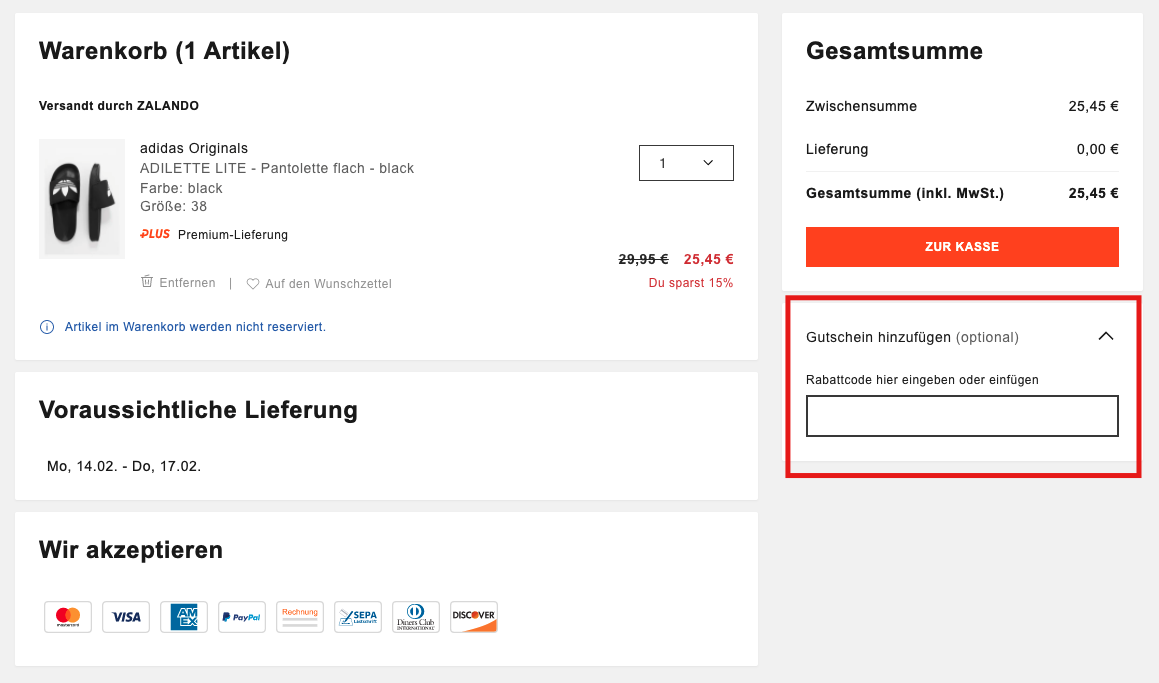Click the info circle icon near reservation notice
Viewport: 1159px width, 683px height.
pos(47,327)
